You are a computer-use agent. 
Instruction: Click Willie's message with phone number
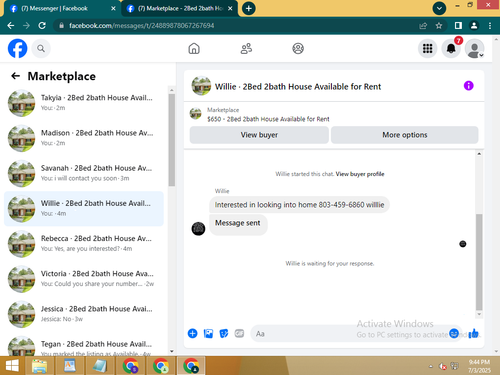tap(299, 205)
